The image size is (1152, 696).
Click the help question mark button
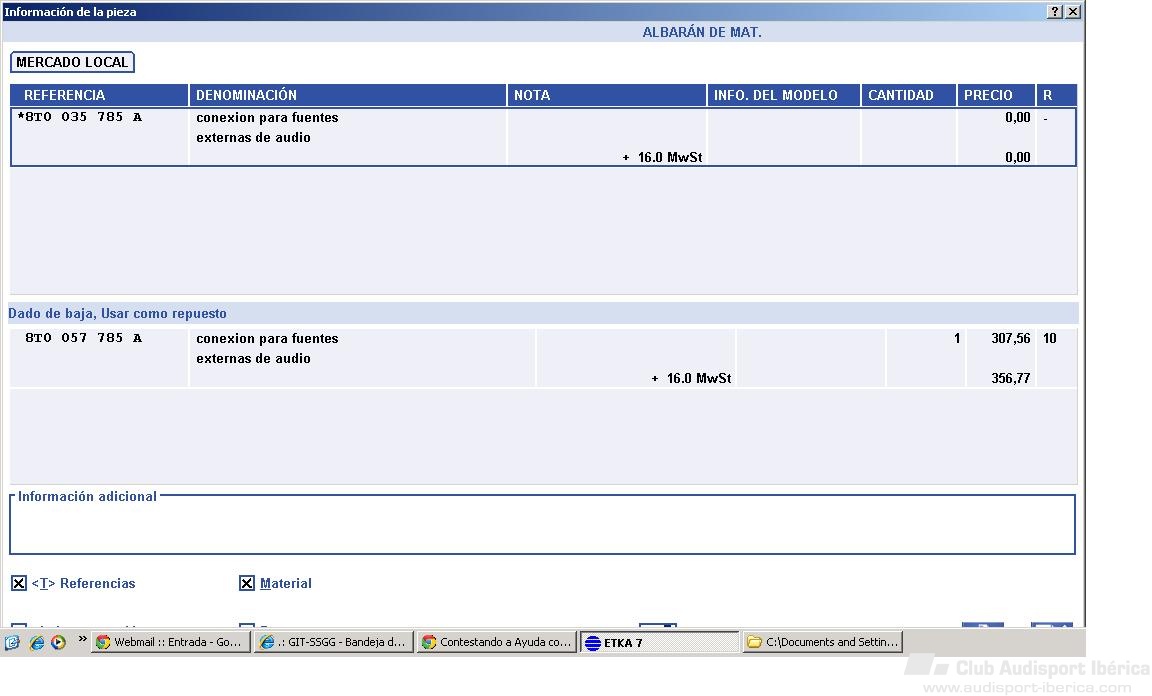[1055, 12]
